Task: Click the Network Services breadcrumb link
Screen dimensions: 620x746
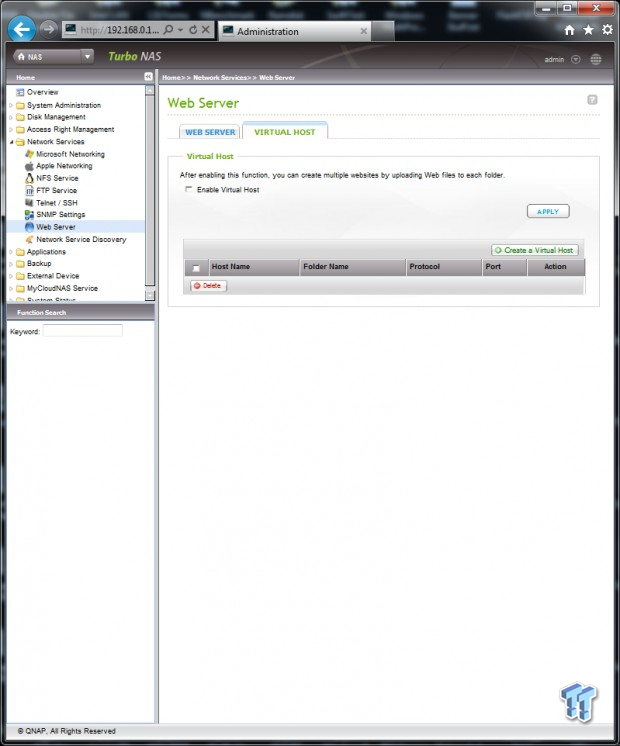Action: click(220, 78)
